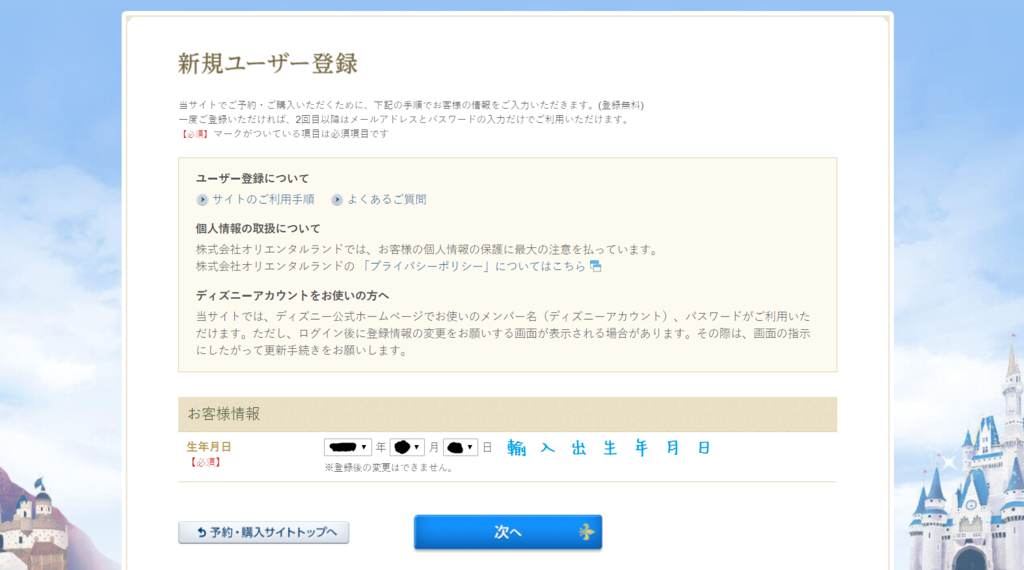Click ディズニーアカウントをお使いの方へ heading

point(292,295)
